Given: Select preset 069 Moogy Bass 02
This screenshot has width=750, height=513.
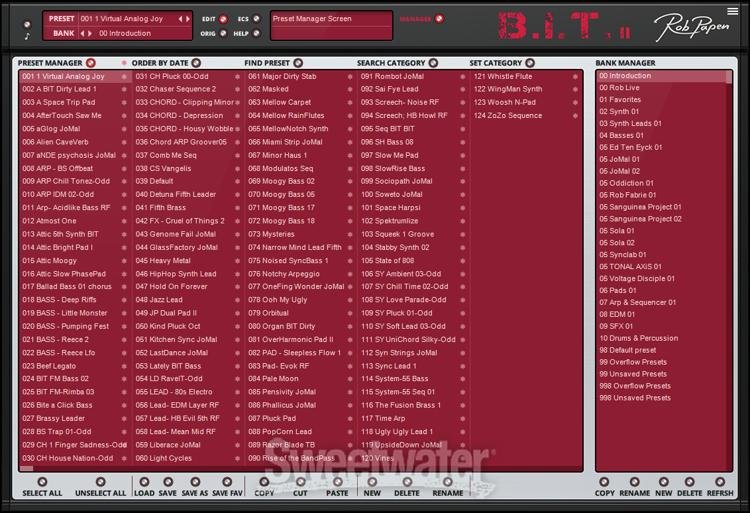Looking at the screenshot, I should 281,182.
